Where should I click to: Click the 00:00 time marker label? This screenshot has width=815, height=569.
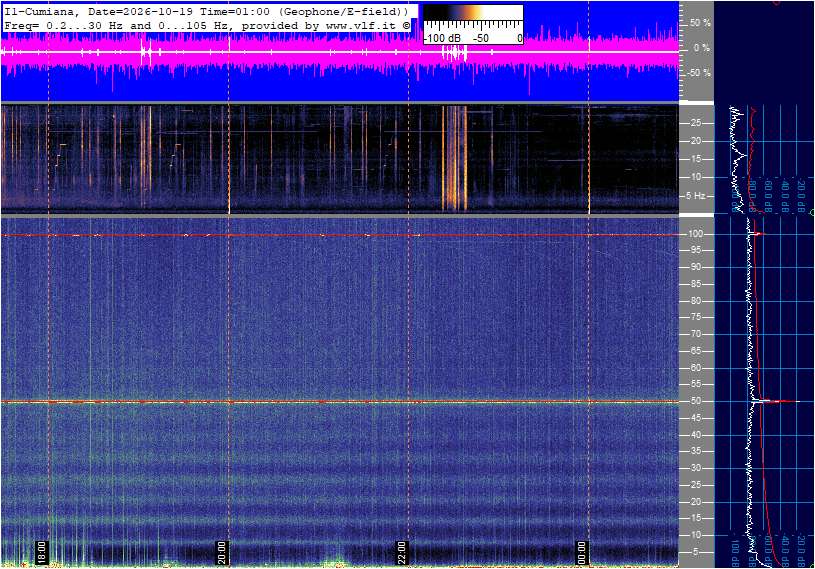pos(582,552)
